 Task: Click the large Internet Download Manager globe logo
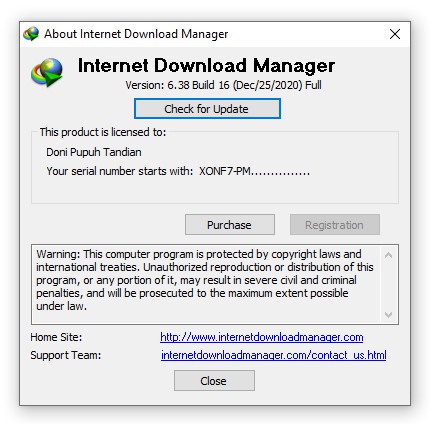coord(47,72)
